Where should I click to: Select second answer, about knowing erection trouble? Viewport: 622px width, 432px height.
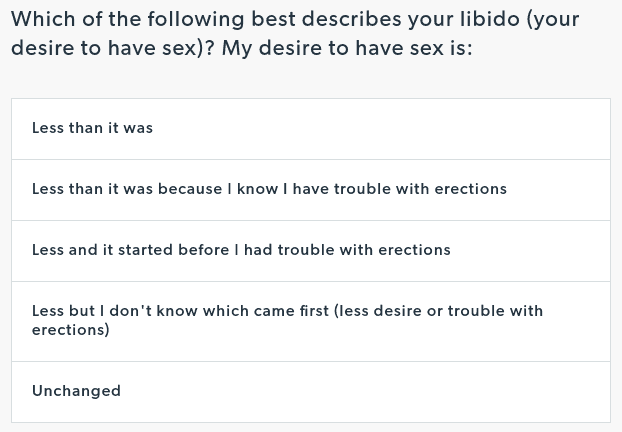pyautogui.click(x=310, y=190)
